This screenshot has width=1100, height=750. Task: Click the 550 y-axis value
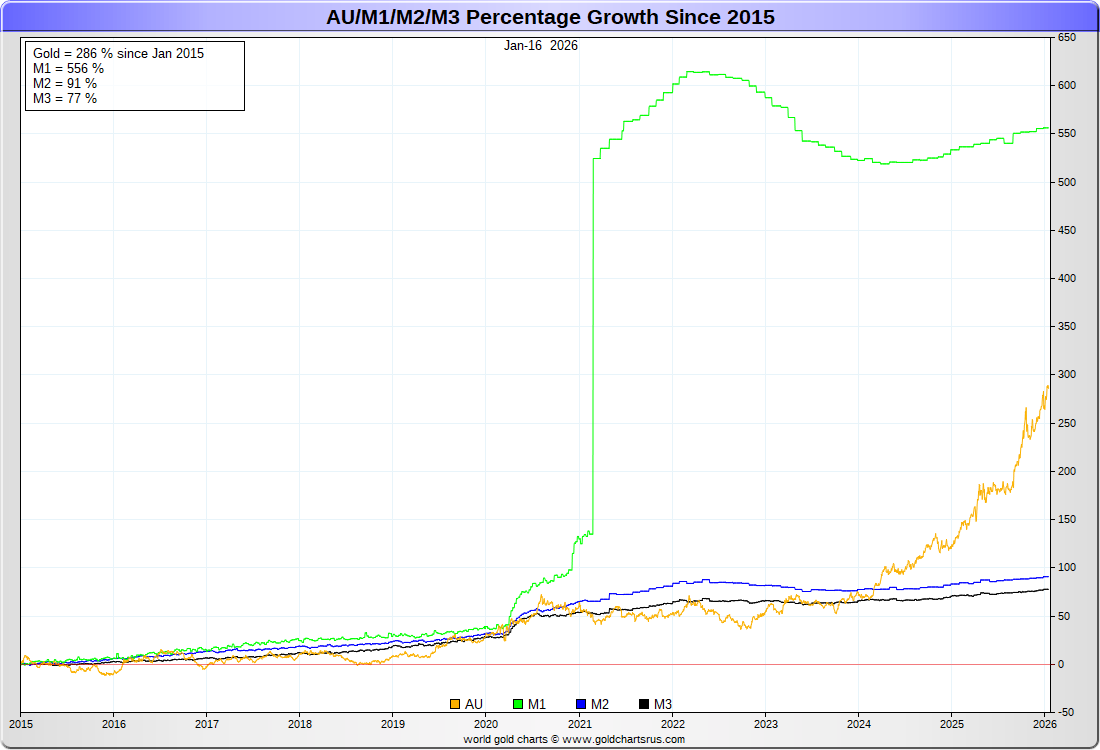tap(1066, 133)
